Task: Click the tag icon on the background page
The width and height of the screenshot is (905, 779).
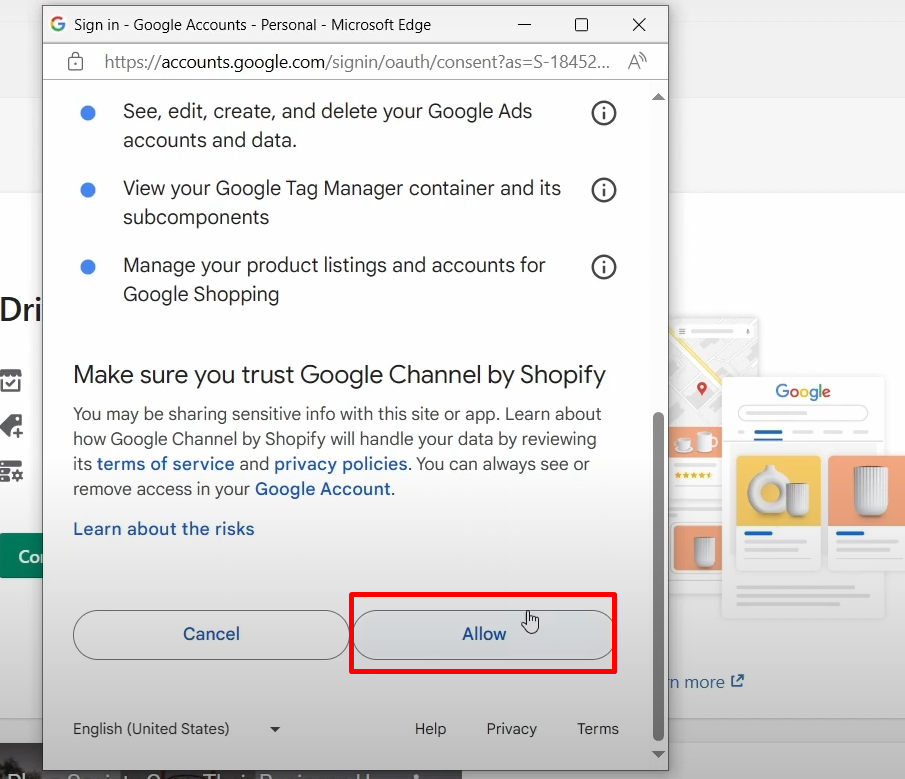Action: click(x=11, y=427)
